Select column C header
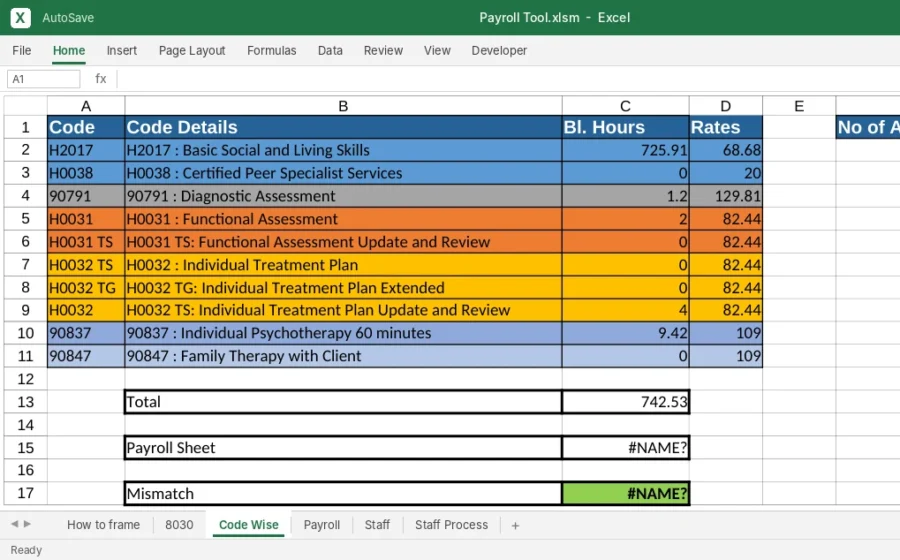The height and width of the screenshot is (560, 900). tap(626, 106)
